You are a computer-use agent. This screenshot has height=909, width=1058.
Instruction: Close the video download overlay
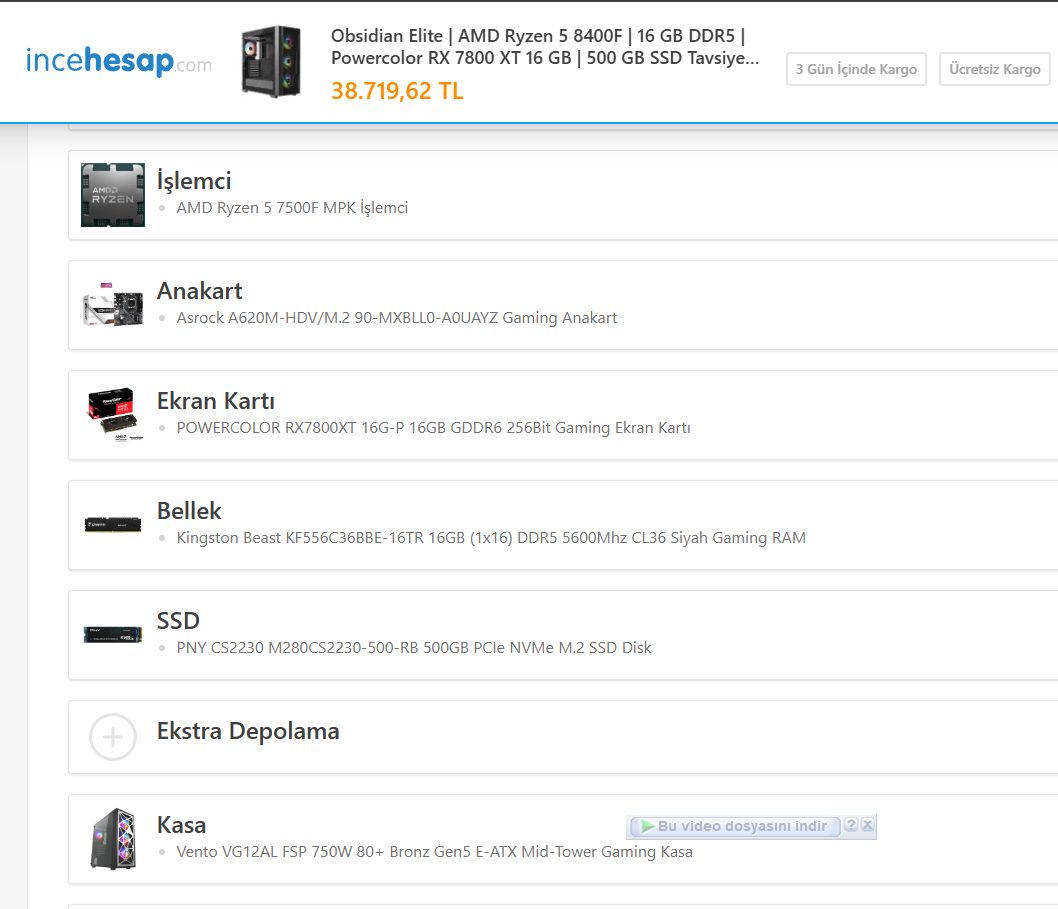(868, 825)
